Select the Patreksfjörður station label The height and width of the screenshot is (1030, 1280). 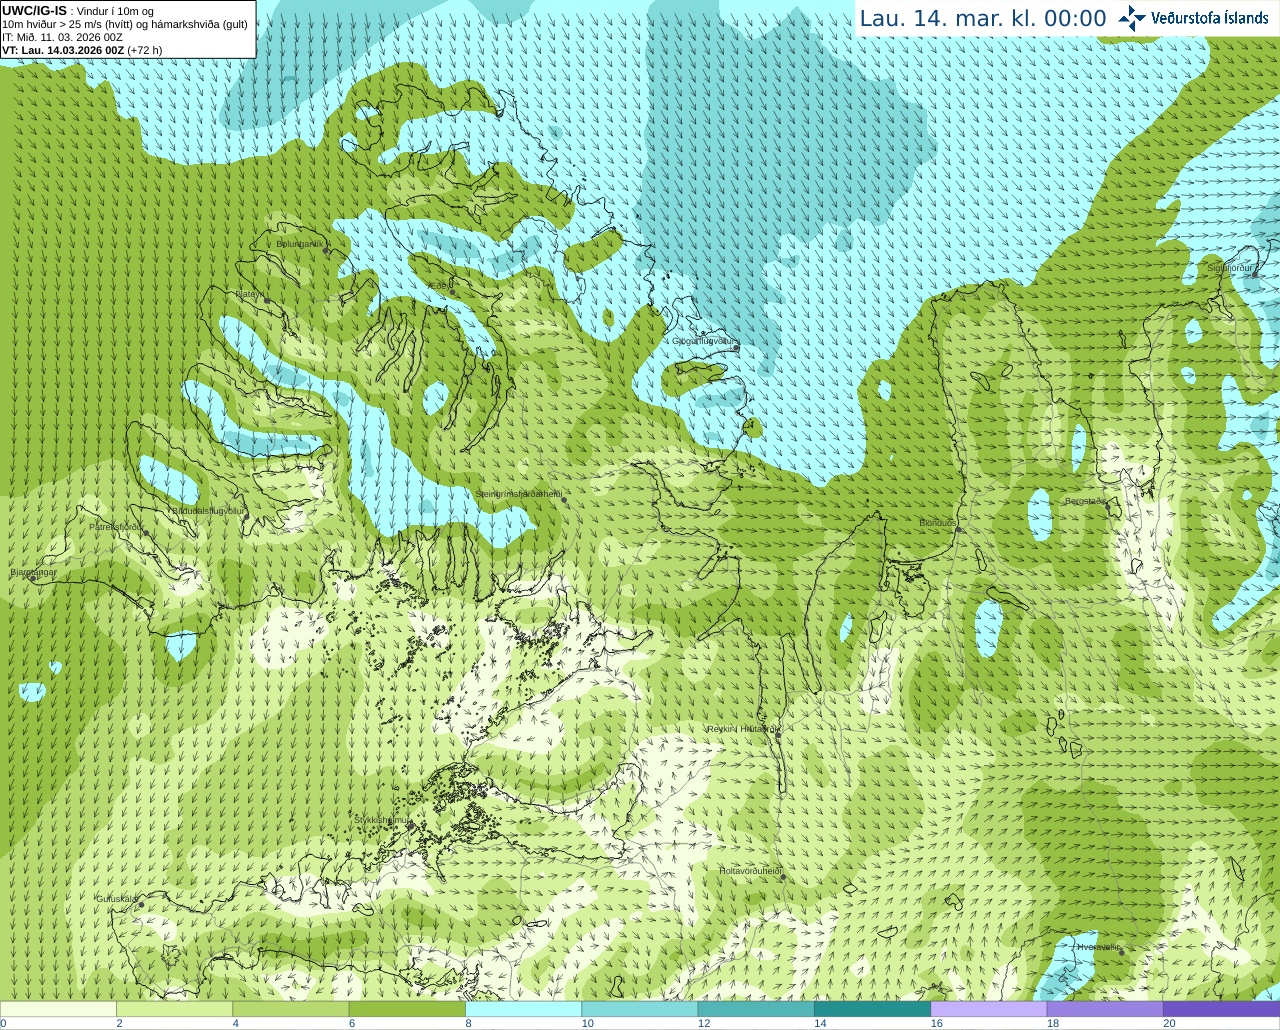click(116, 526)
